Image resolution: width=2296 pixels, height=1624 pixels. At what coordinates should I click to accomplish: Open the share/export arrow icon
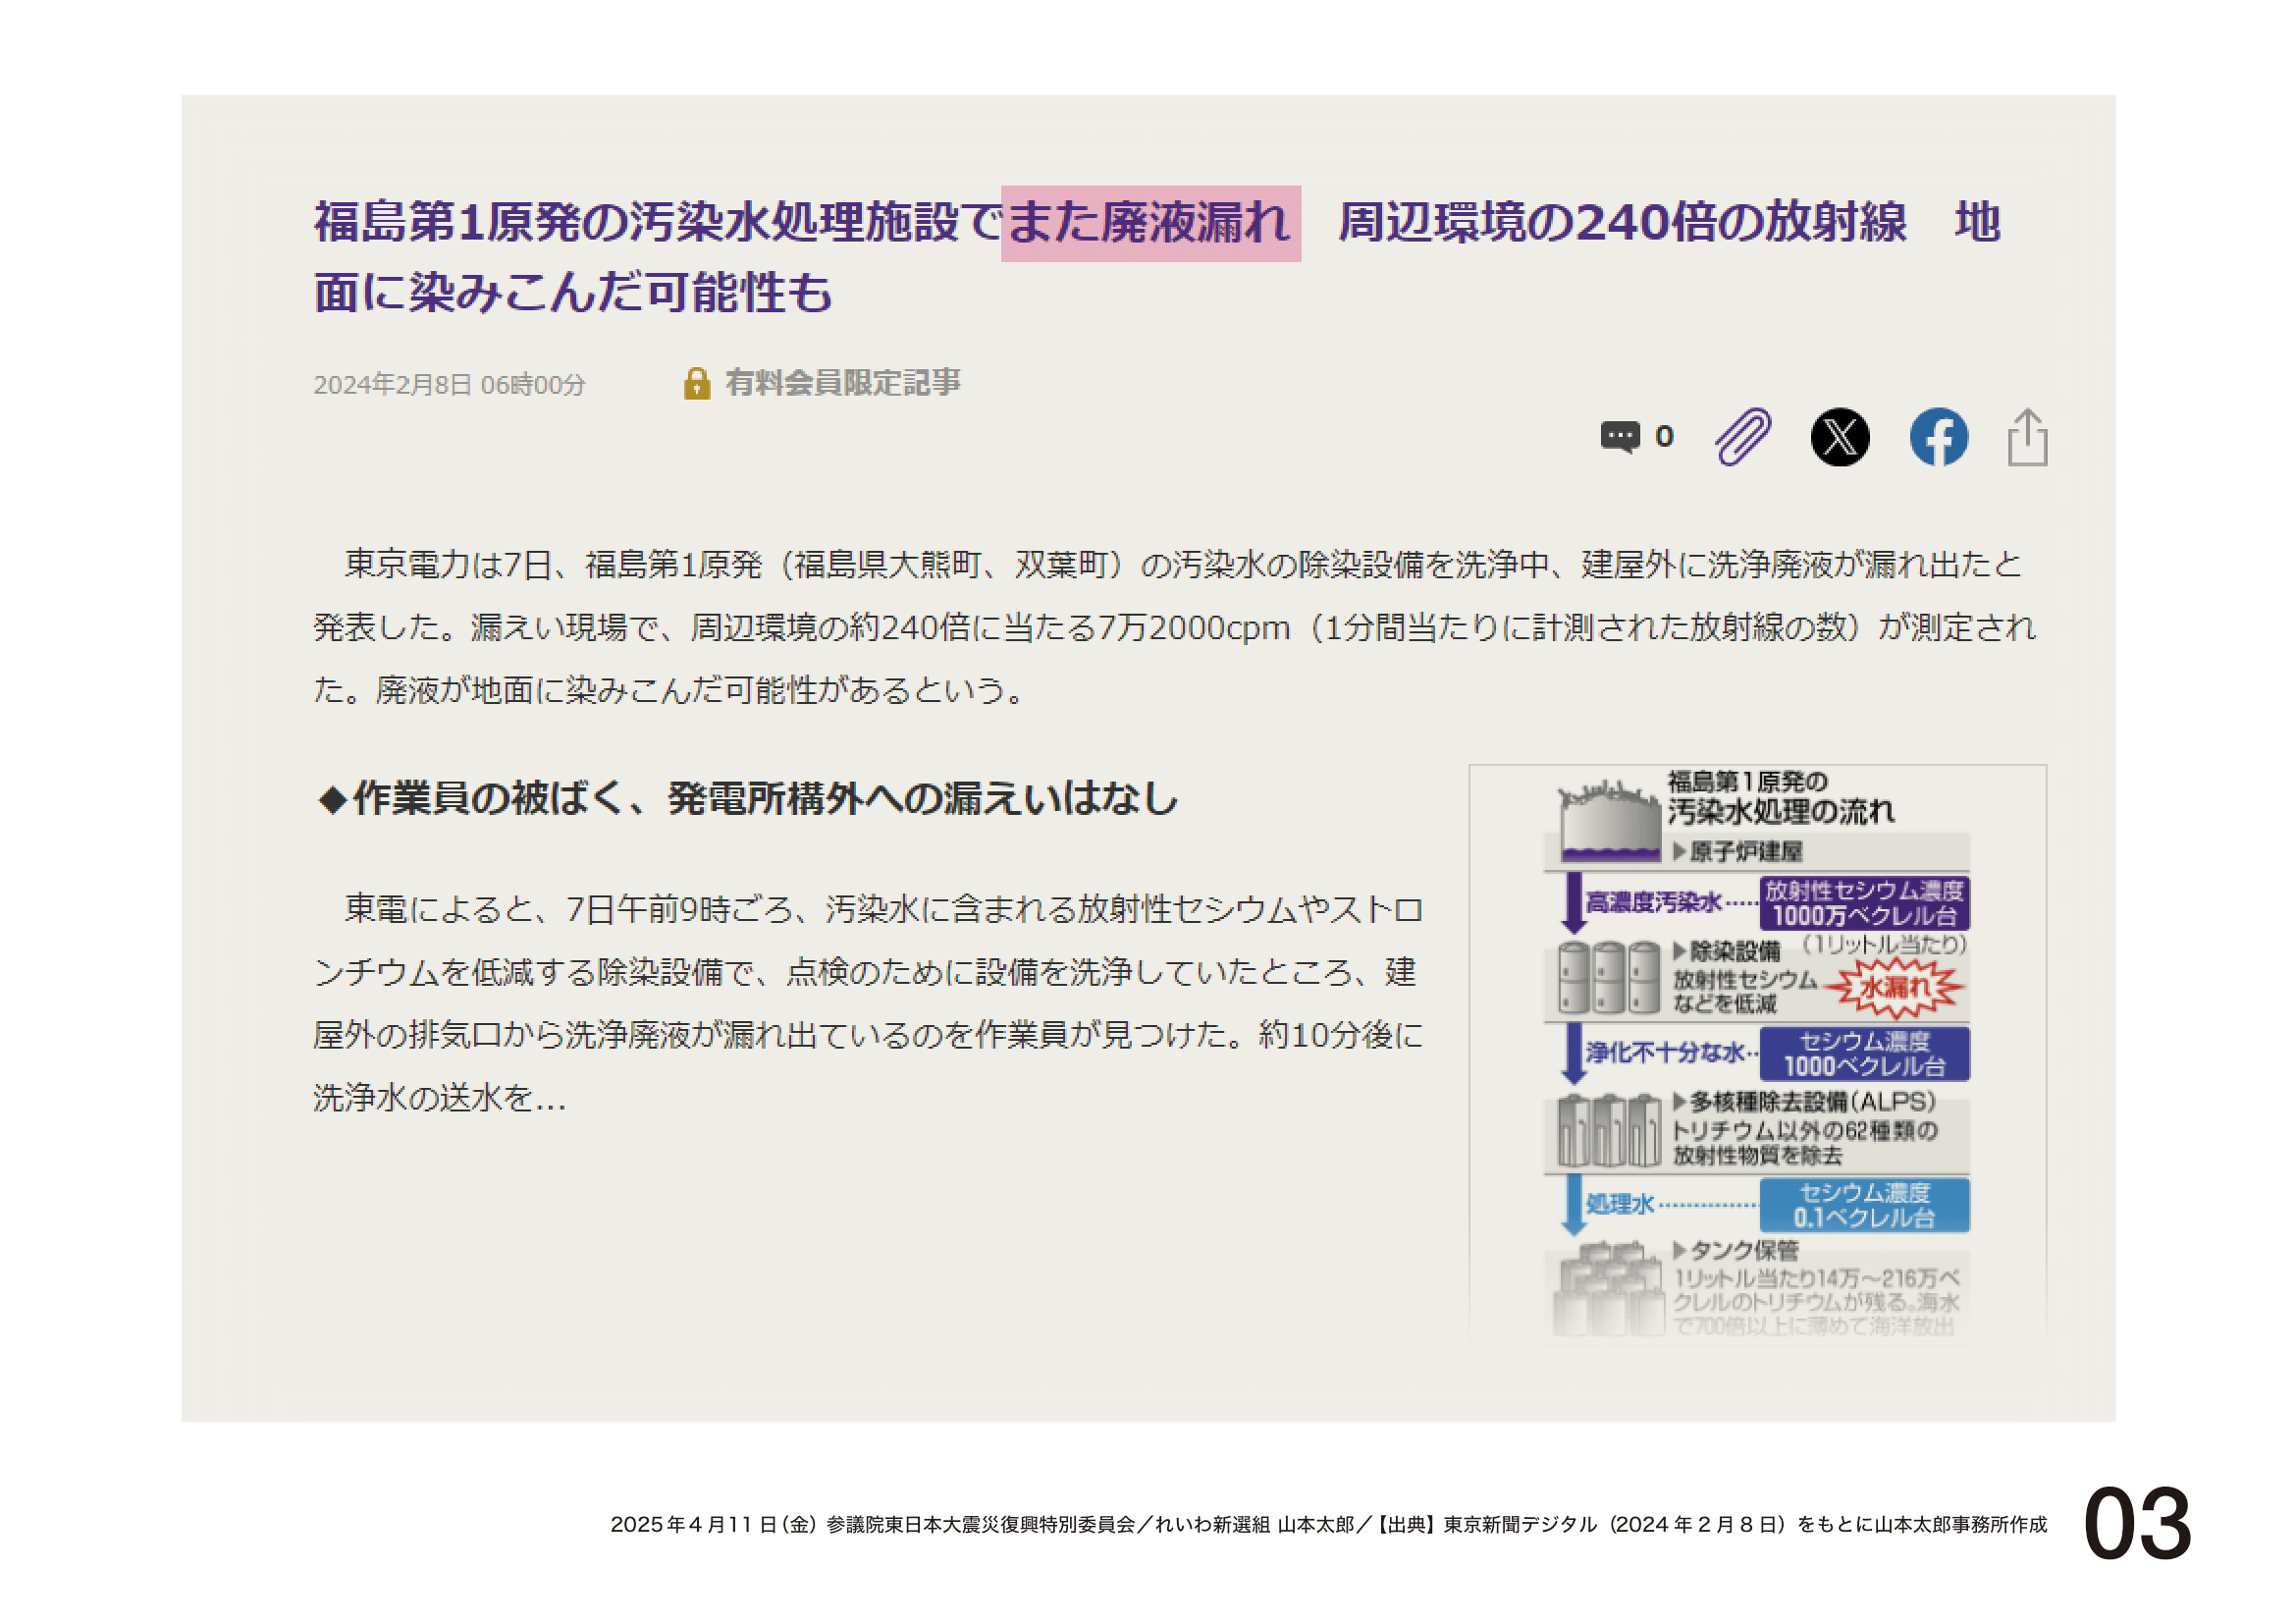2028,437
